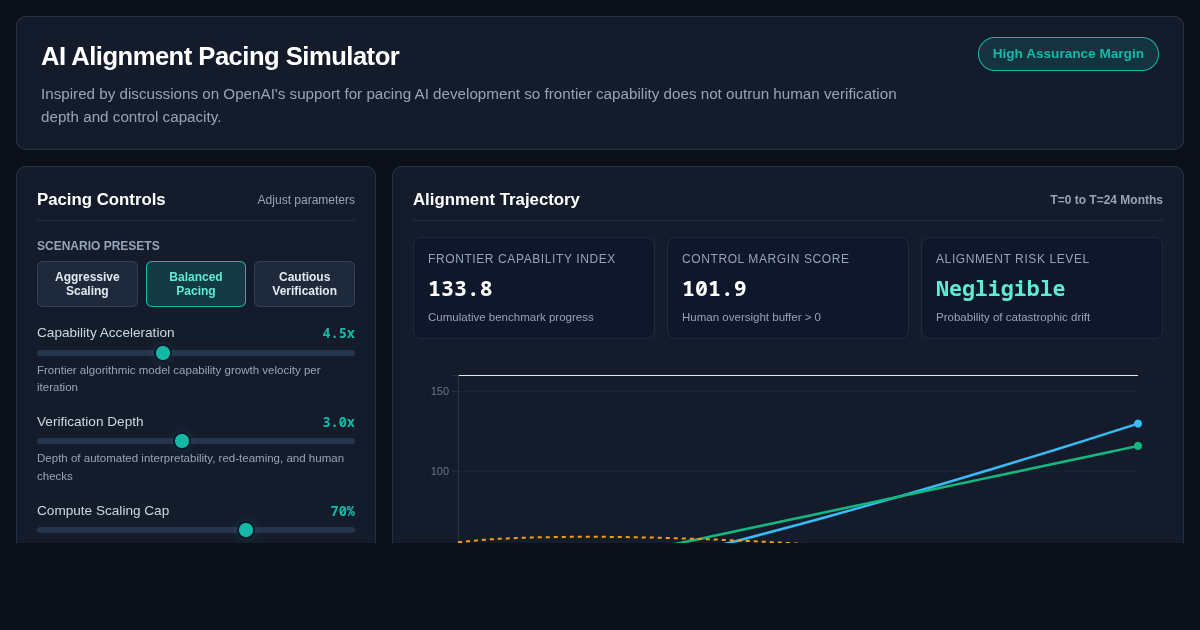The image size is (1200, 630).
Task: Click the T=0 to T=24 Months label
Action: pos(1106,200)
